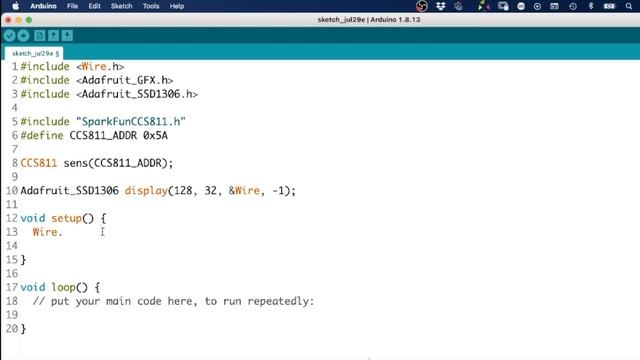Open the Dropbox menu bar icon
This screenshot has width=640, height=360.
(x=440, y=6)
